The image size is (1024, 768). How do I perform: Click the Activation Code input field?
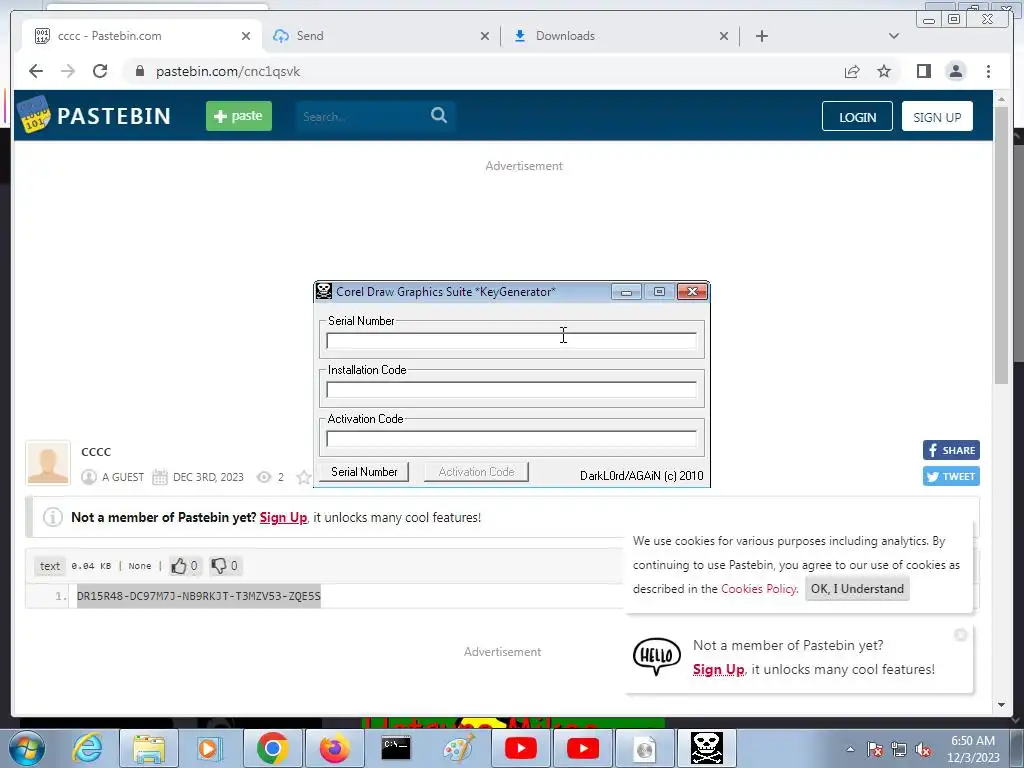[x=511, y=438]
